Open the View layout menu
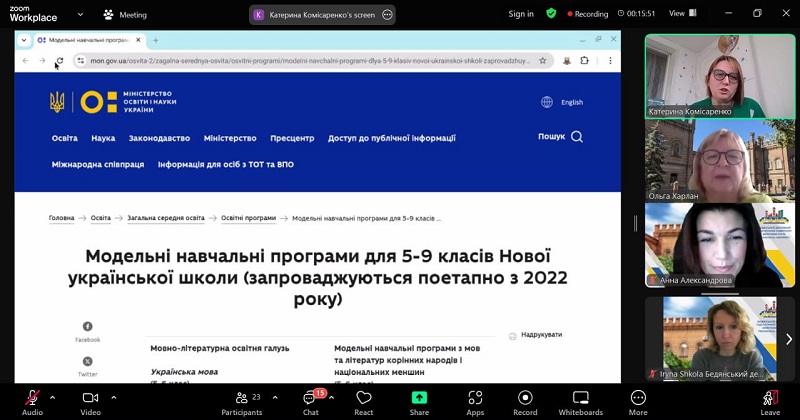Viewport: 800px width, 420px height. tap(683, 14)
